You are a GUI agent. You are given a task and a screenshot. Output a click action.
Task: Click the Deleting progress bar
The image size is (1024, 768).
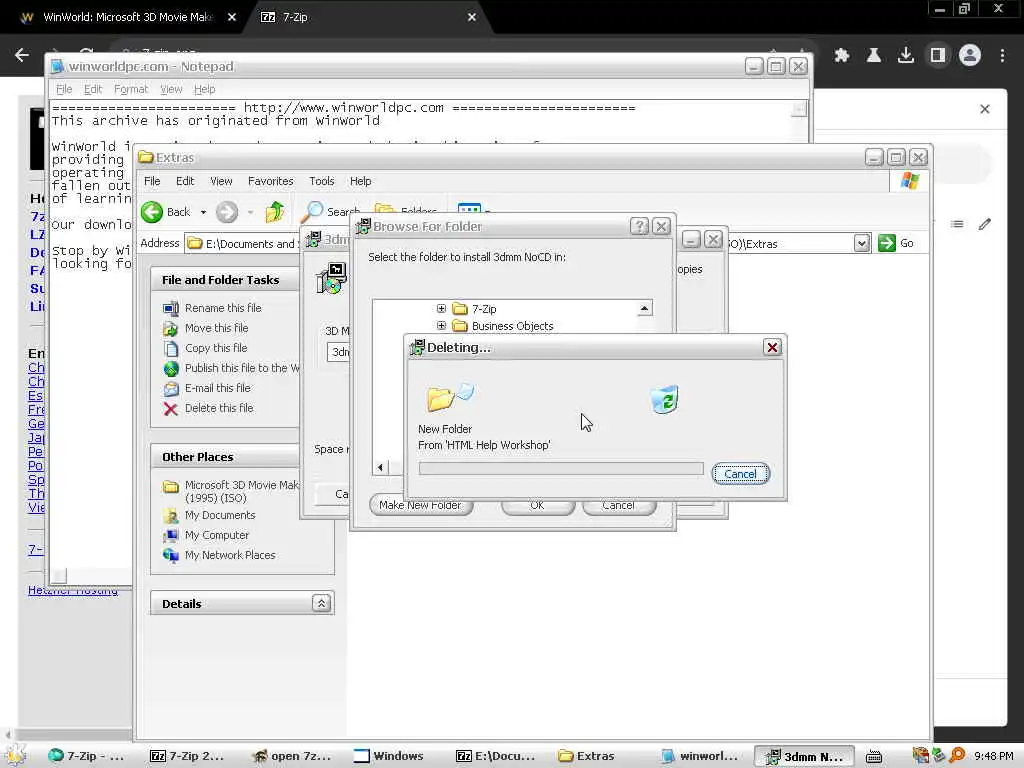point(561,468)
